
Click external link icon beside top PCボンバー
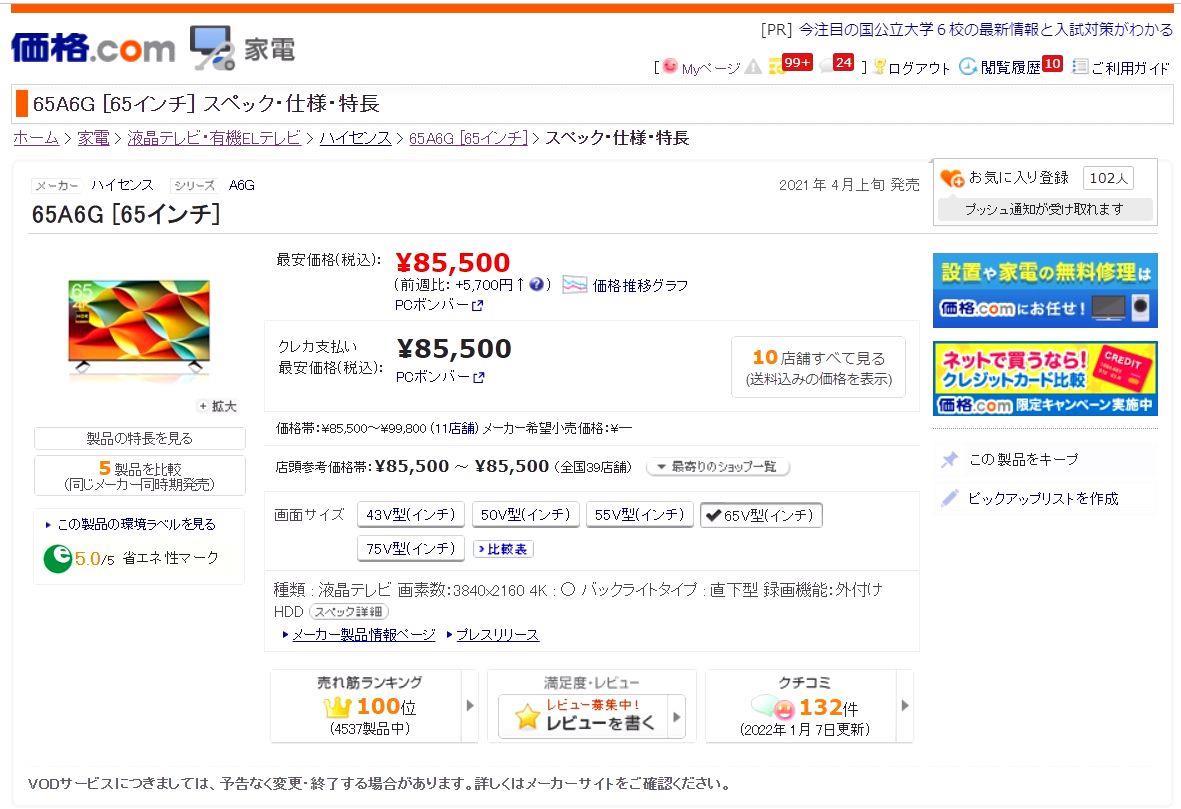(477, 306)
